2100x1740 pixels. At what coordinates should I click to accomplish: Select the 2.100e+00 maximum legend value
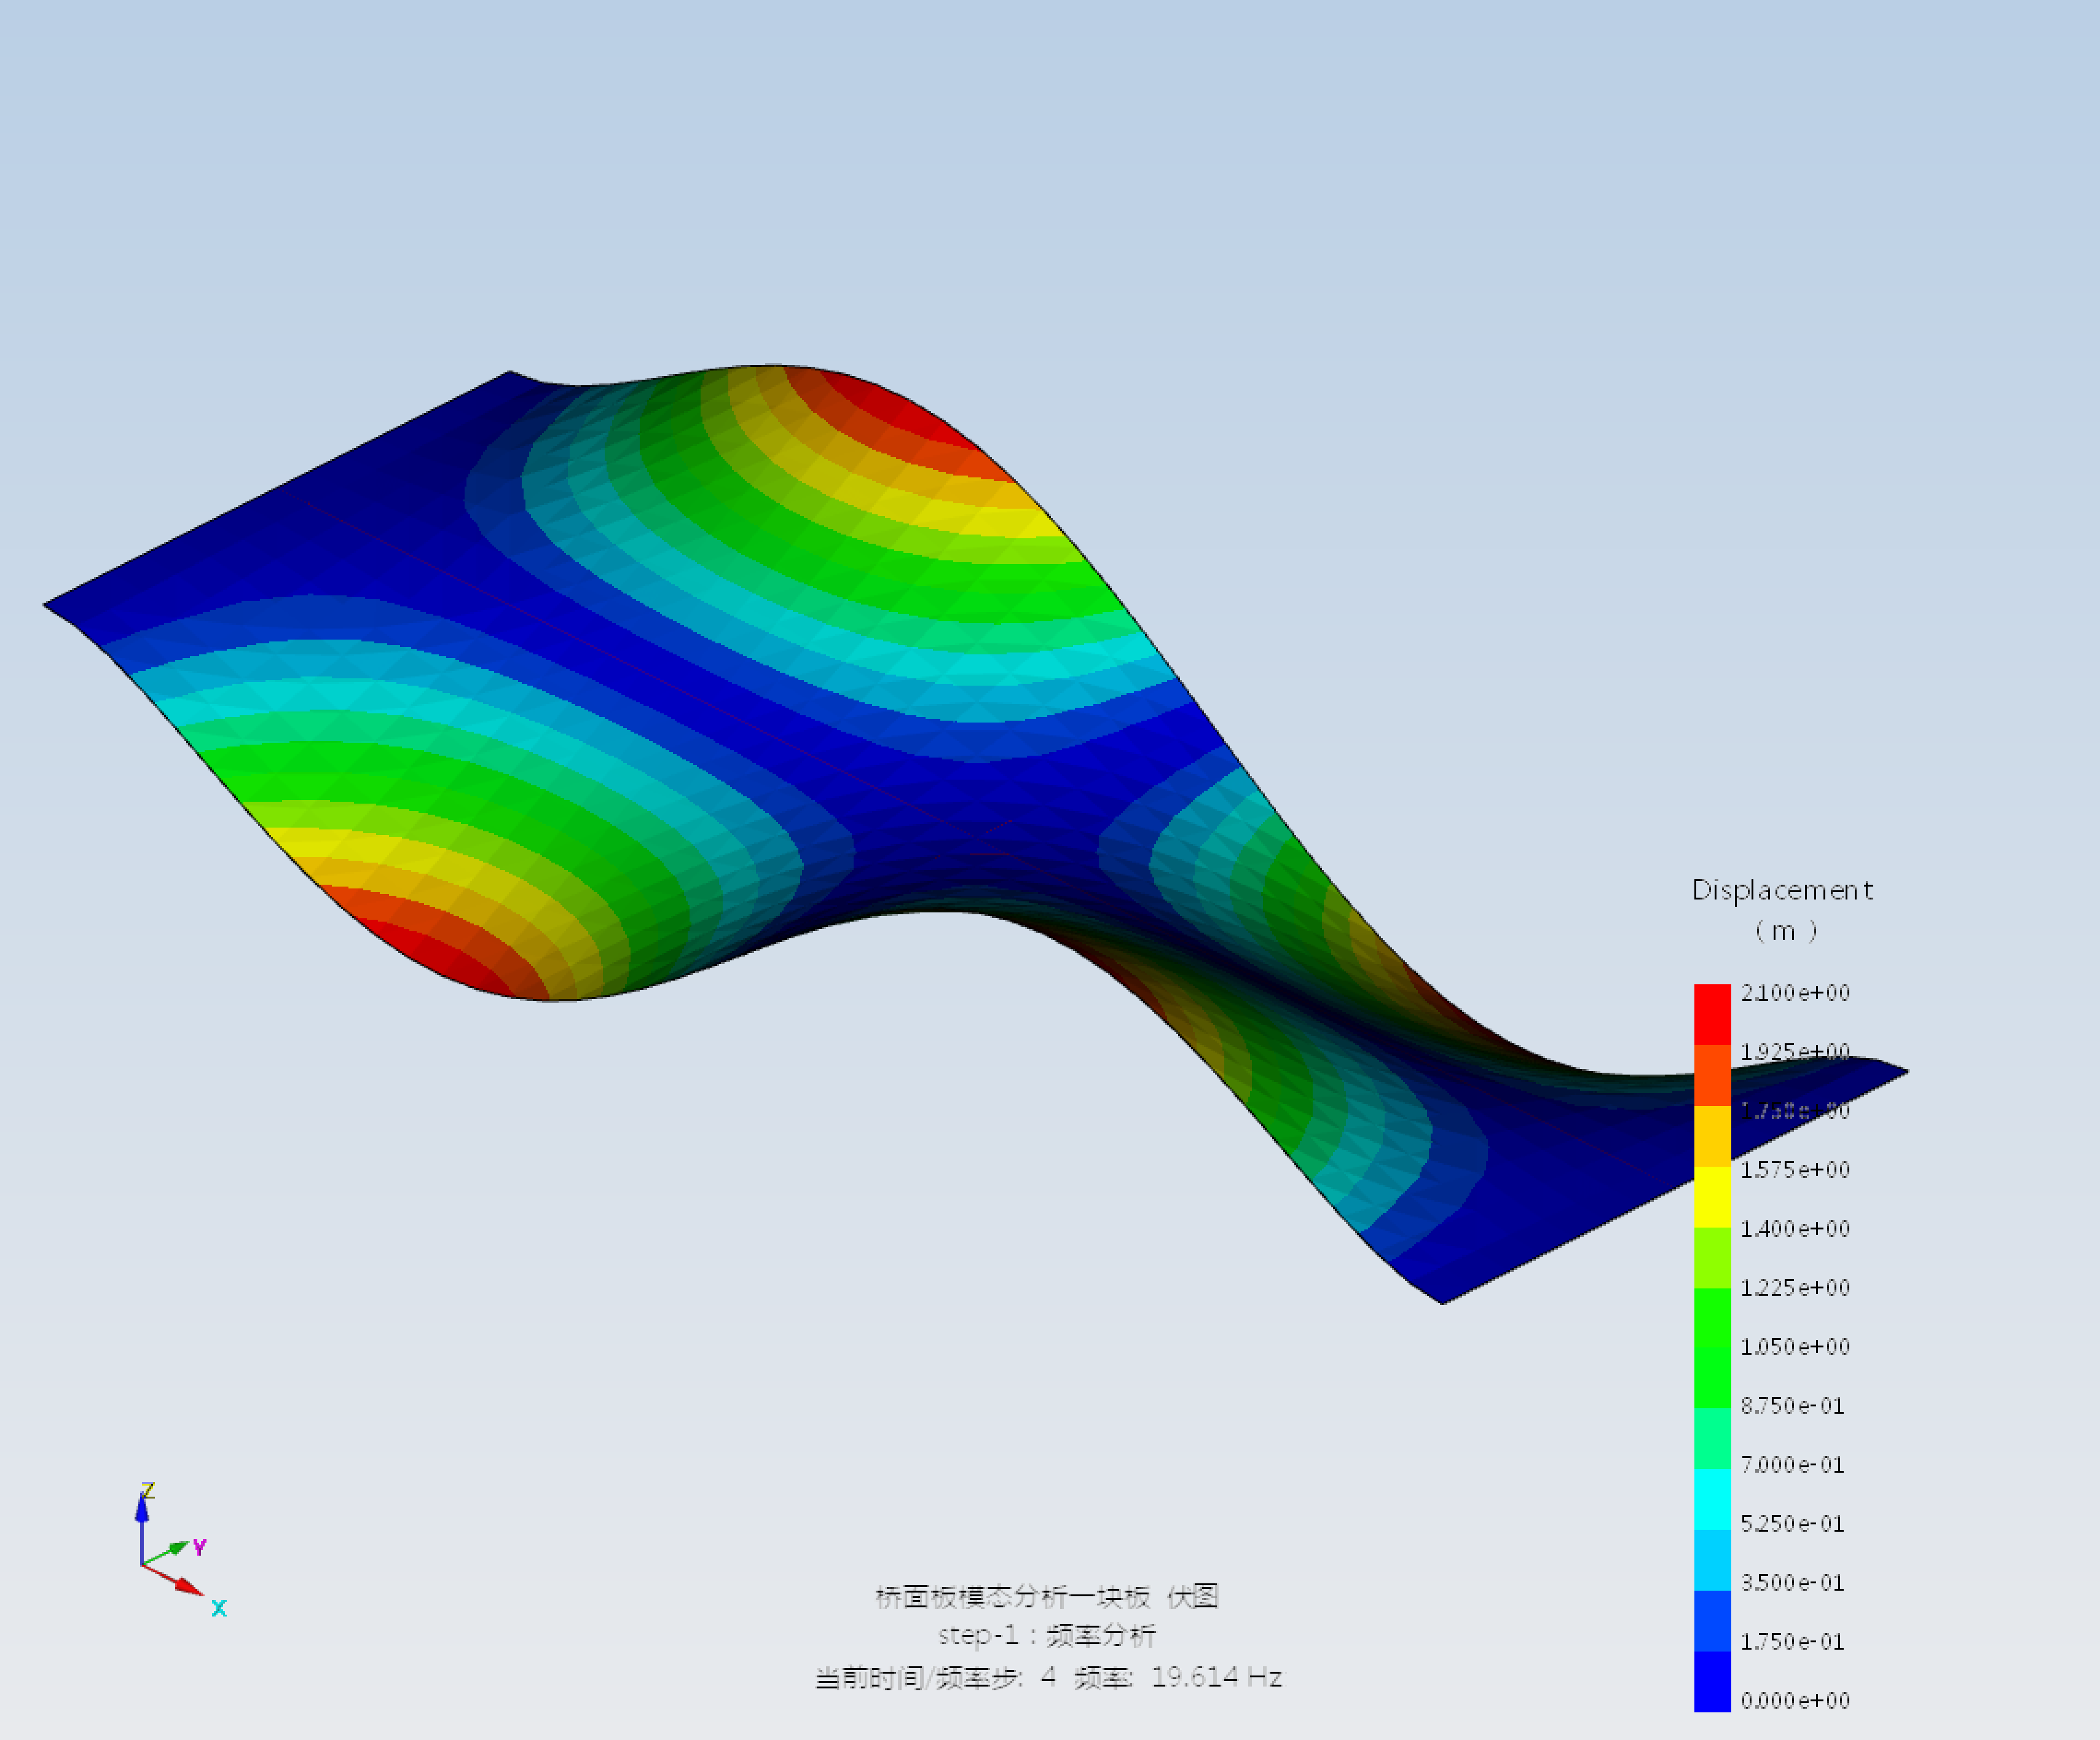point(1795,993)
